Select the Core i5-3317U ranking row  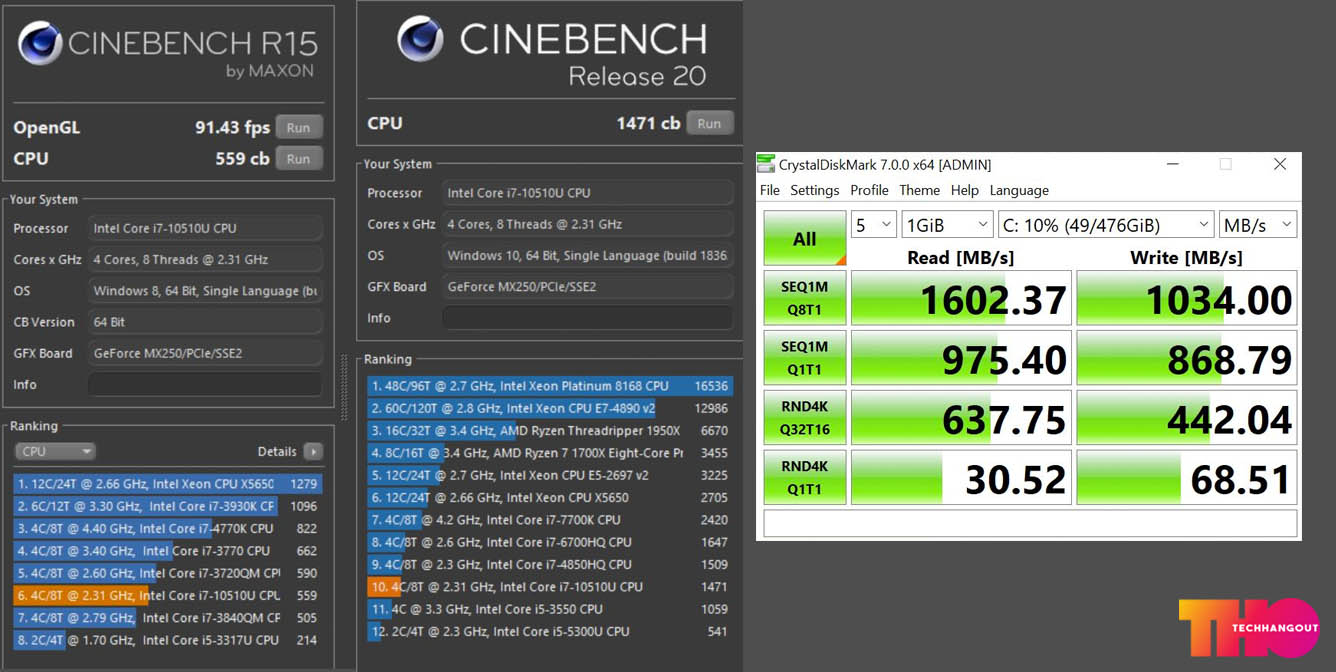pyautogui.click(x=168, y=640)
